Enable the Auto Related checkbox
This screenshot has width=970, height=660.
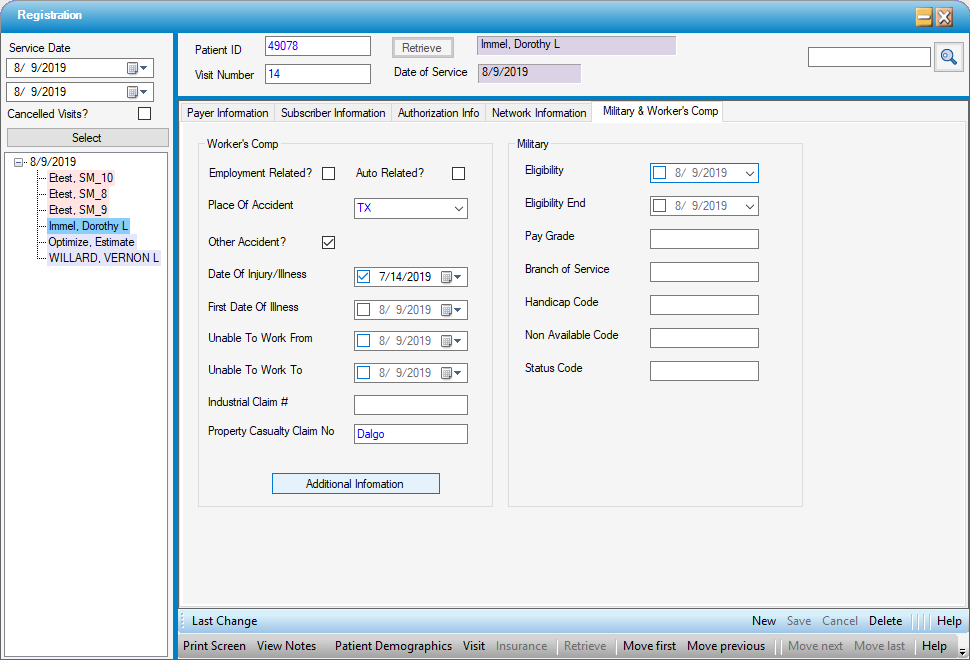pos(458,174)
